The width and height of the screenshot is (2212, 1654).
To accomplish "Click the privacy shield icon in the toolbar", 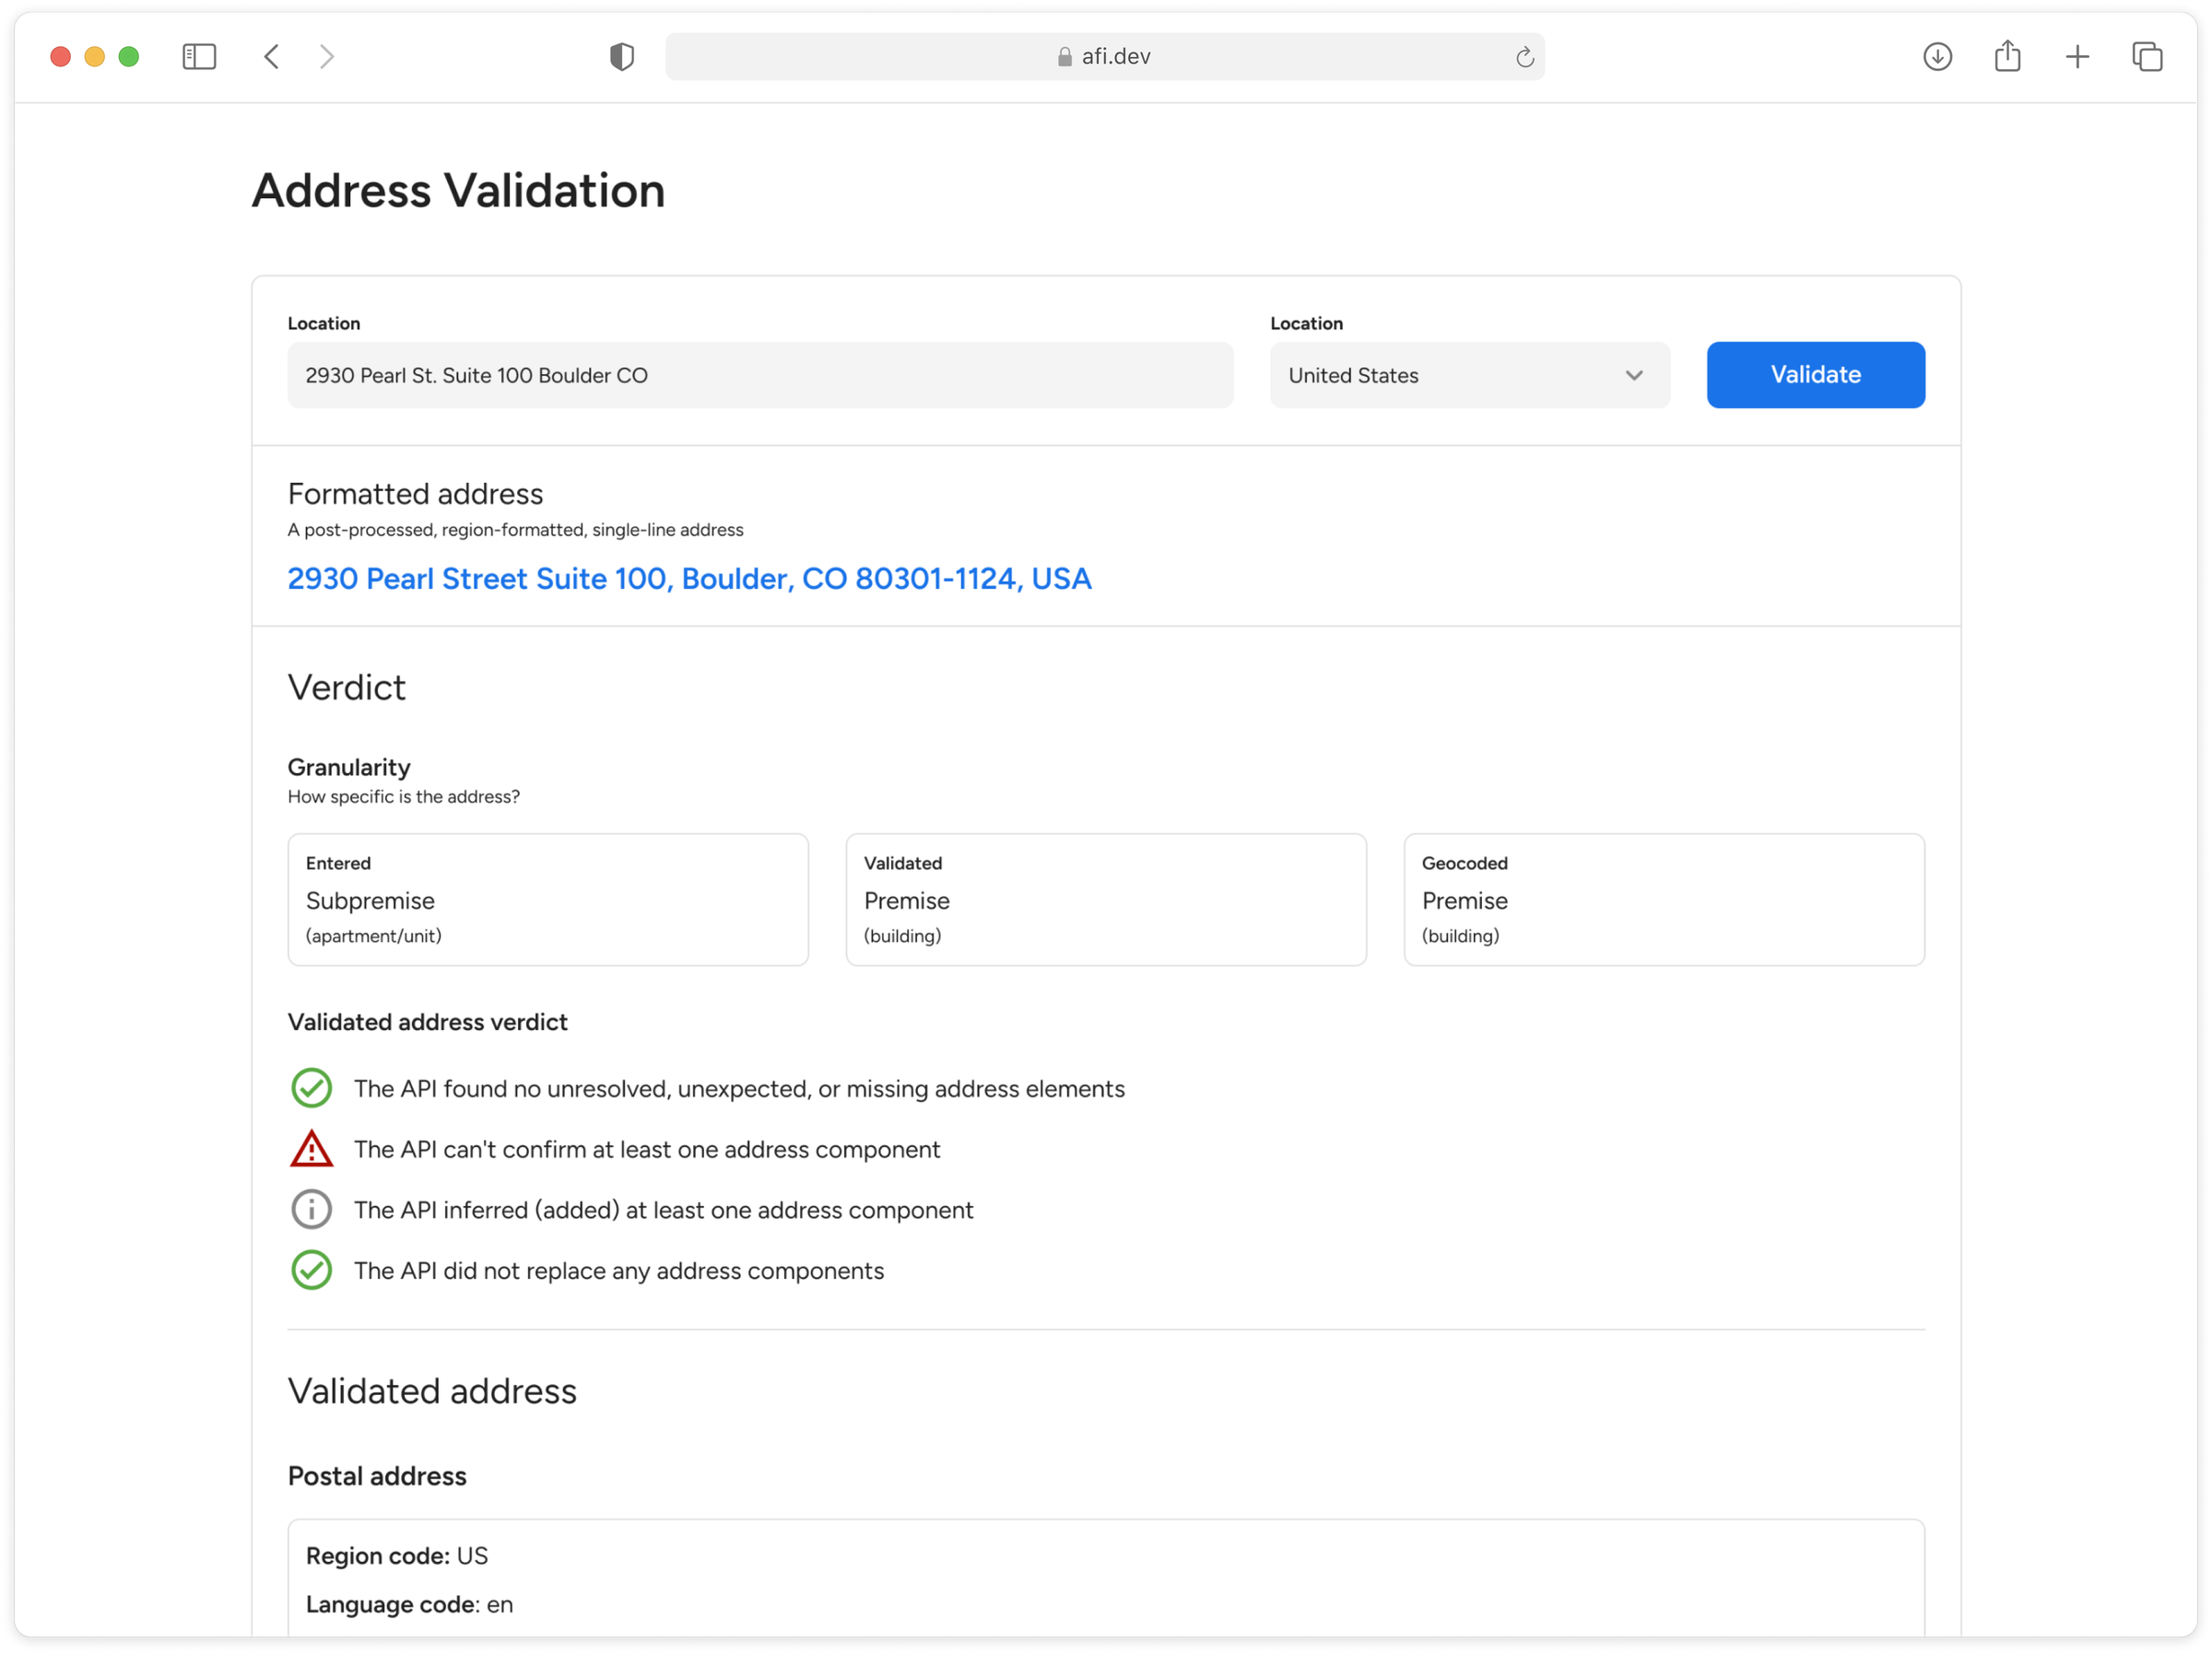I will (621, 56).
